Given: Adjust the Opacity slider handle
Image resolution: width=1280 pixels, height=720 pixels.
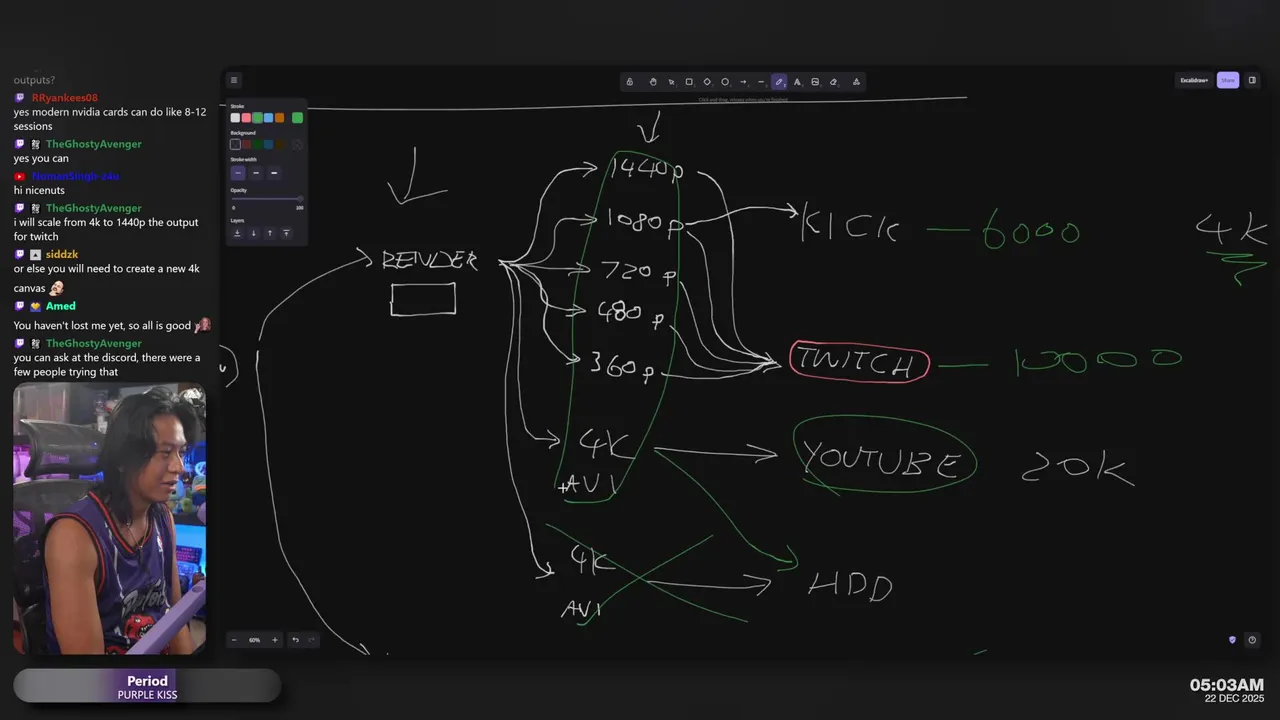Looking at the screenshot, I should (x=300, y=198).
